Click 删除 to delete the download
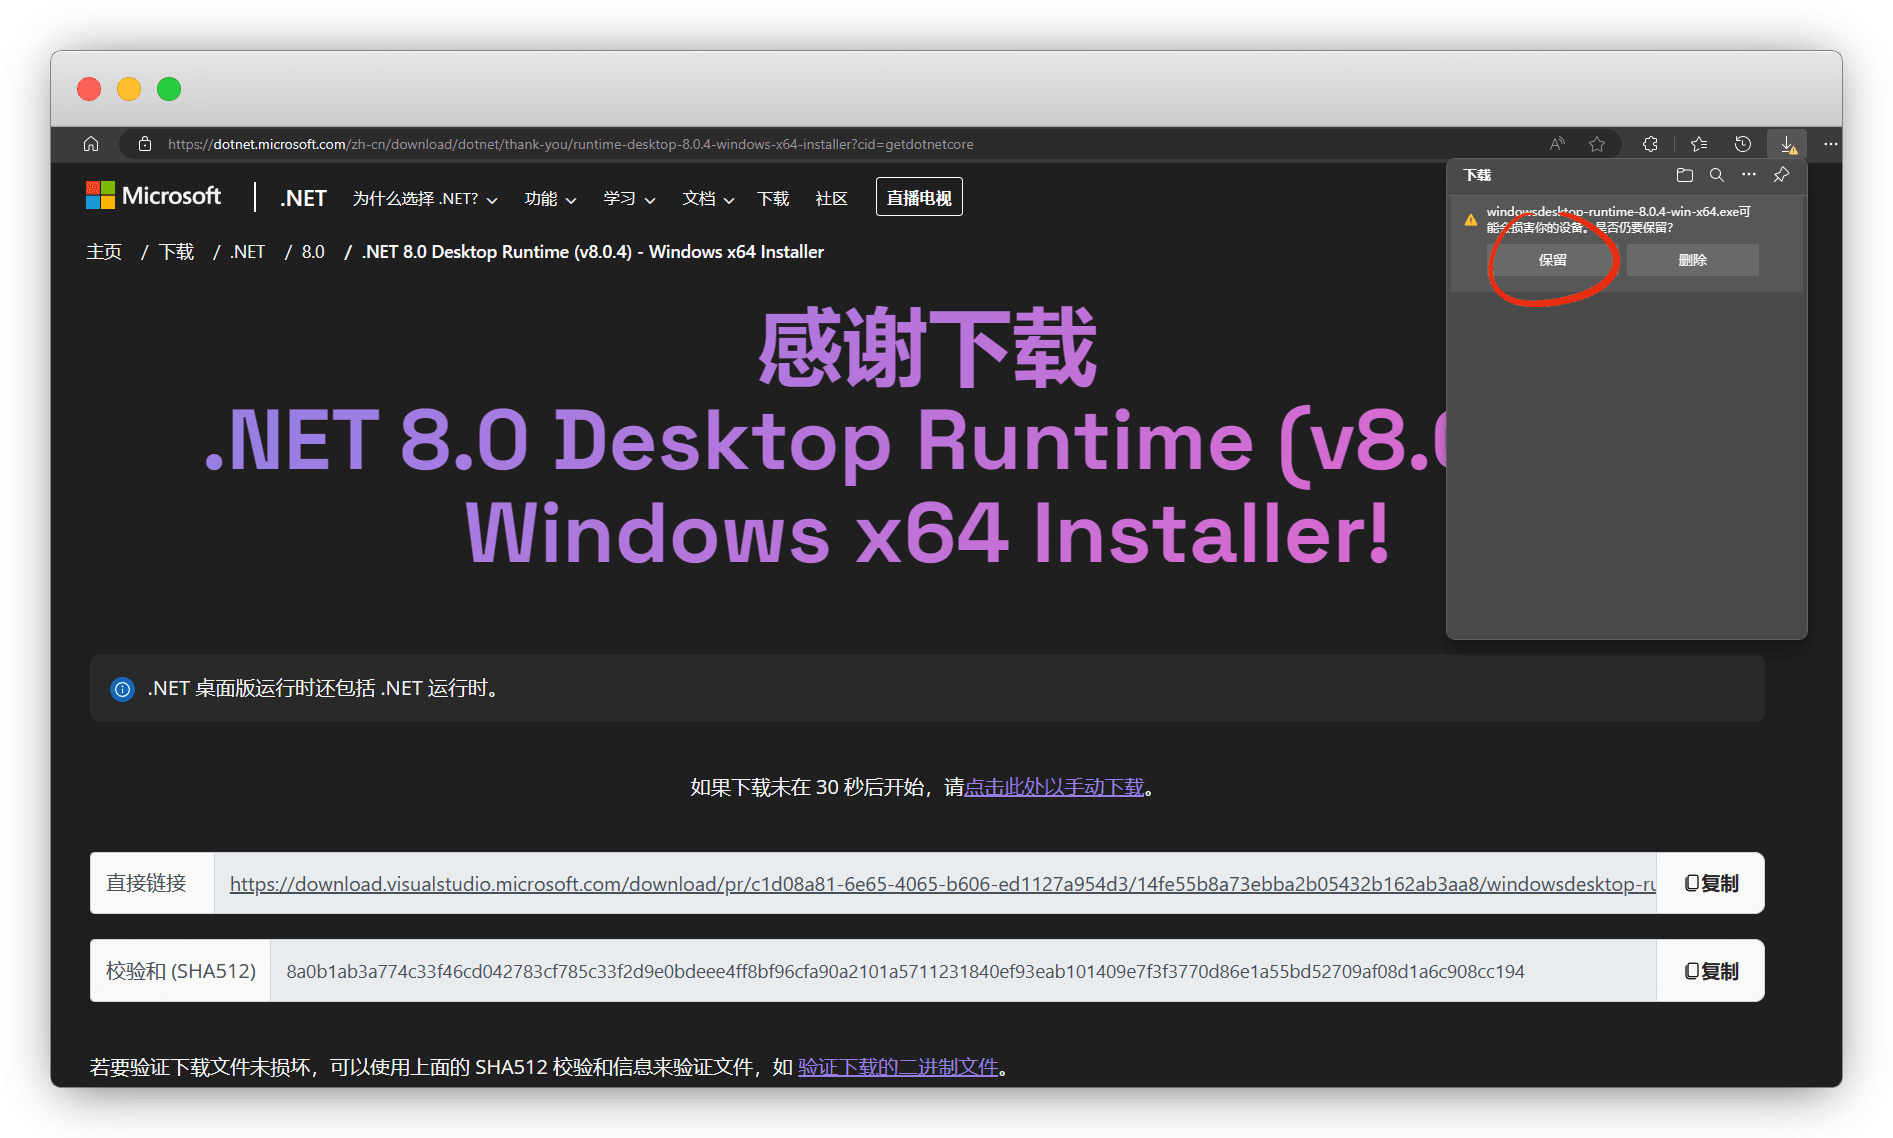The width and height of the screenshot is (1893, 1138). click(x=1692, y=260)
